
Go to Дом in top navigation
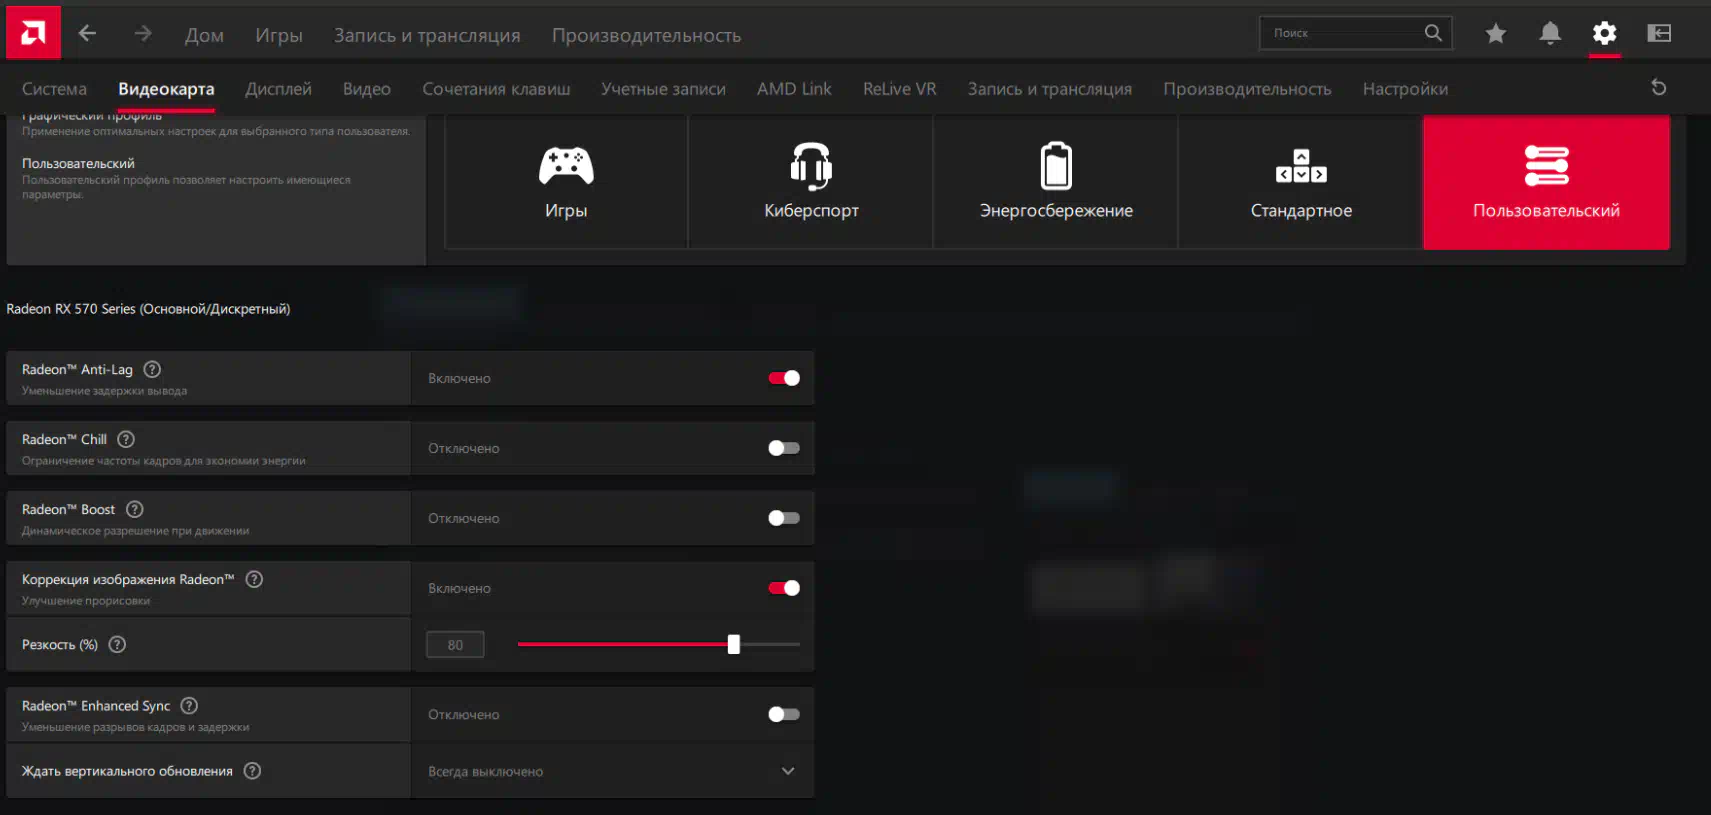click(204, 35)
